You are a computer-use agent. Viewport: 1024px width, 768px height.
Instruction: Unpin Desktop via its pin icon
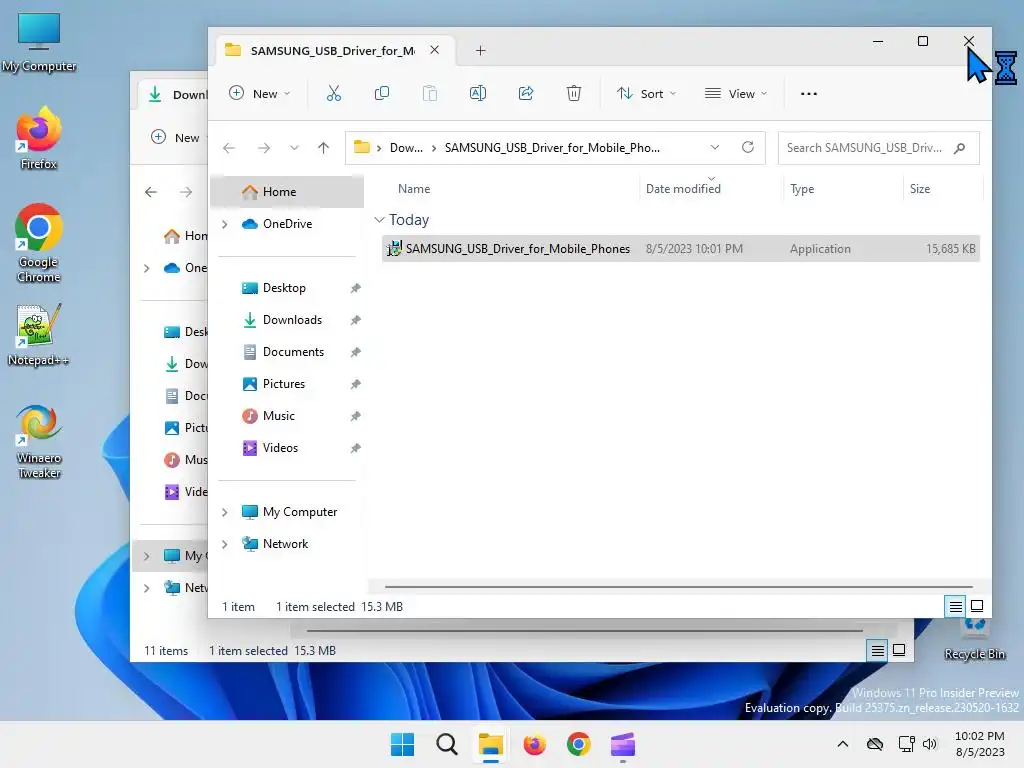[x=355, y=288]
